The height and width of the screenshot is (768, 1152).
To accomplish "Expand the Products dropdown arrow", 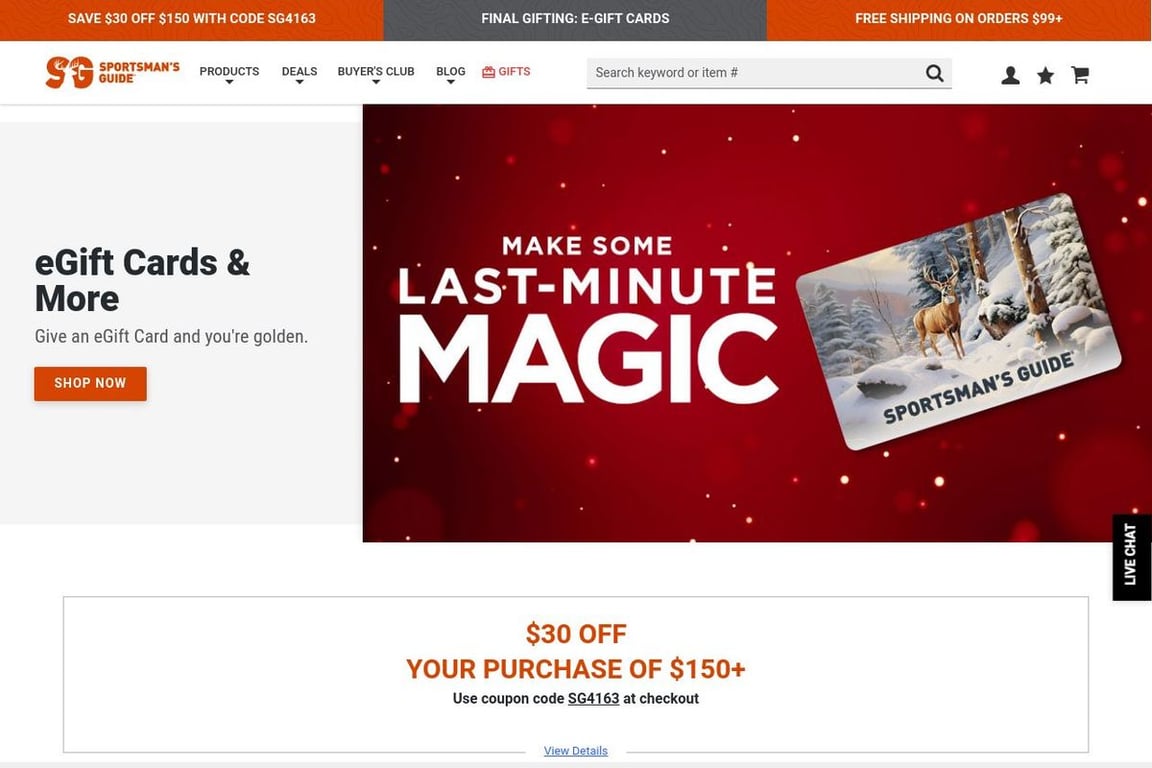I will (x=229, y=82).
